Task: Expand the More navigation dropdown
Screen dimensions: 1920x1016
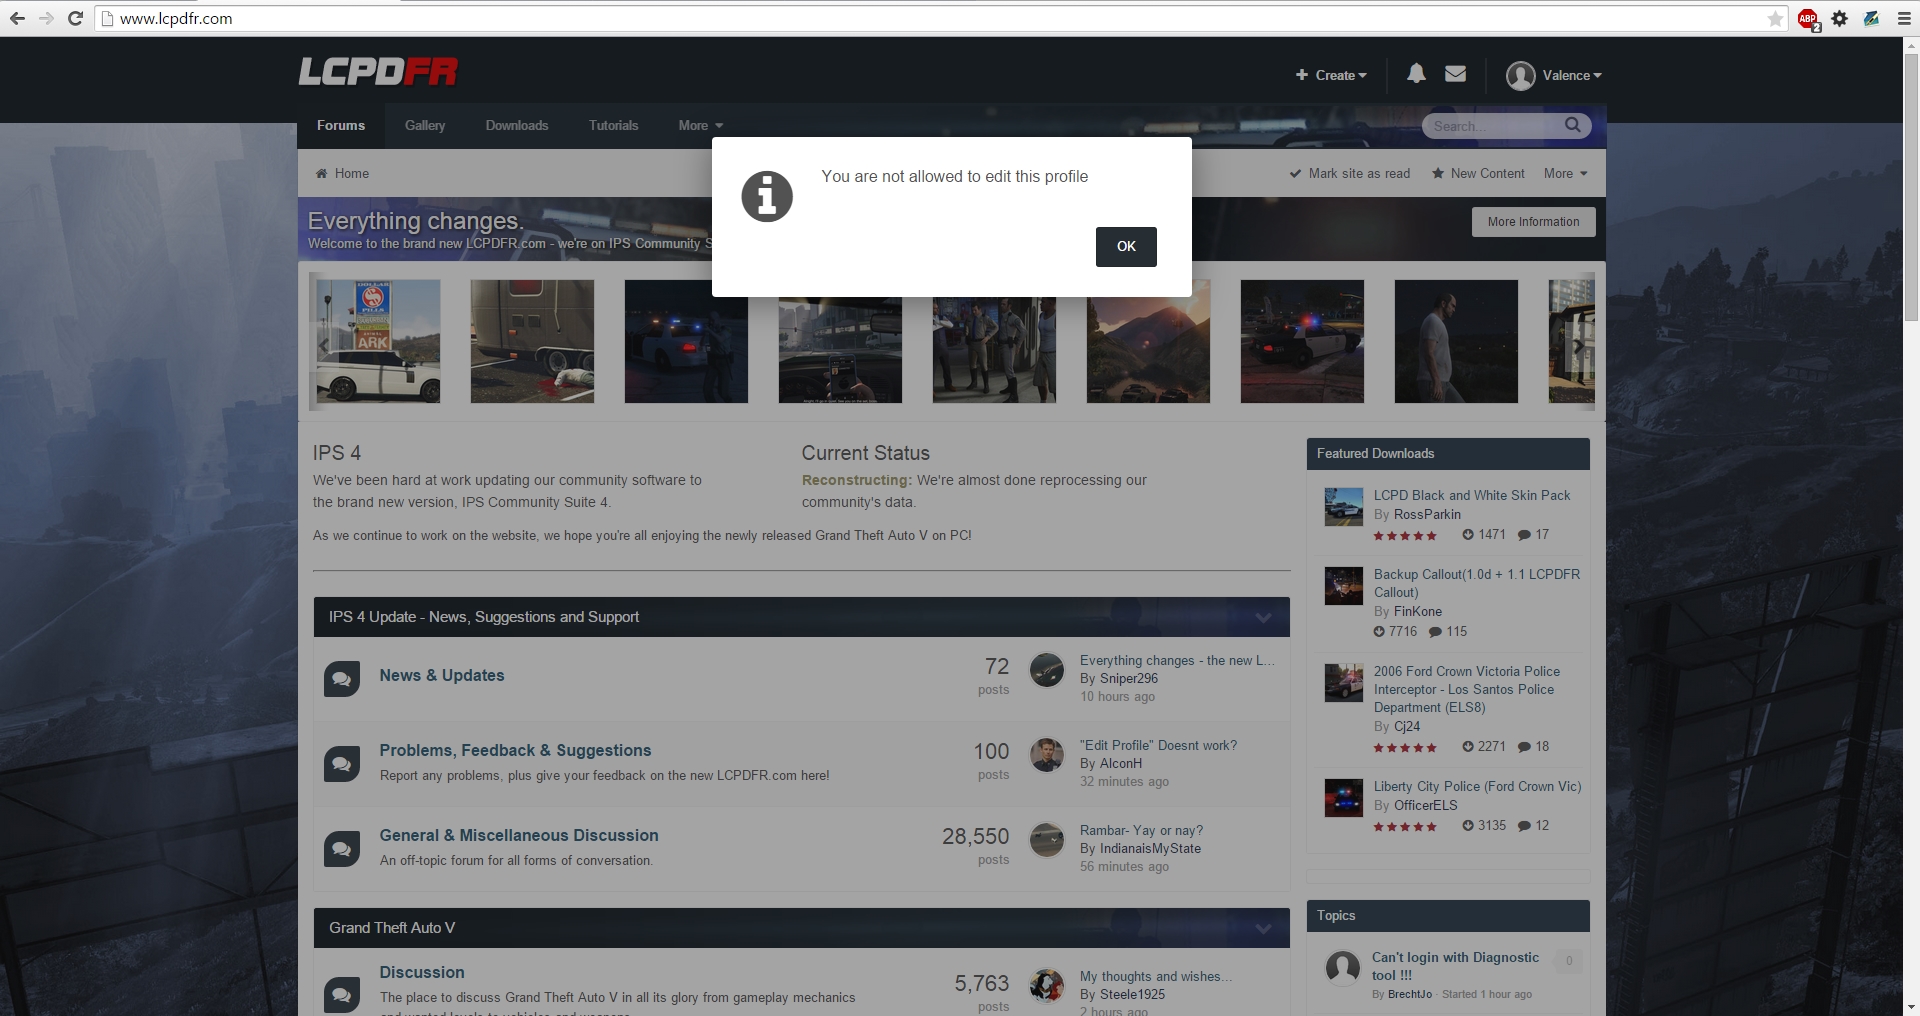Action: point(700,125)
